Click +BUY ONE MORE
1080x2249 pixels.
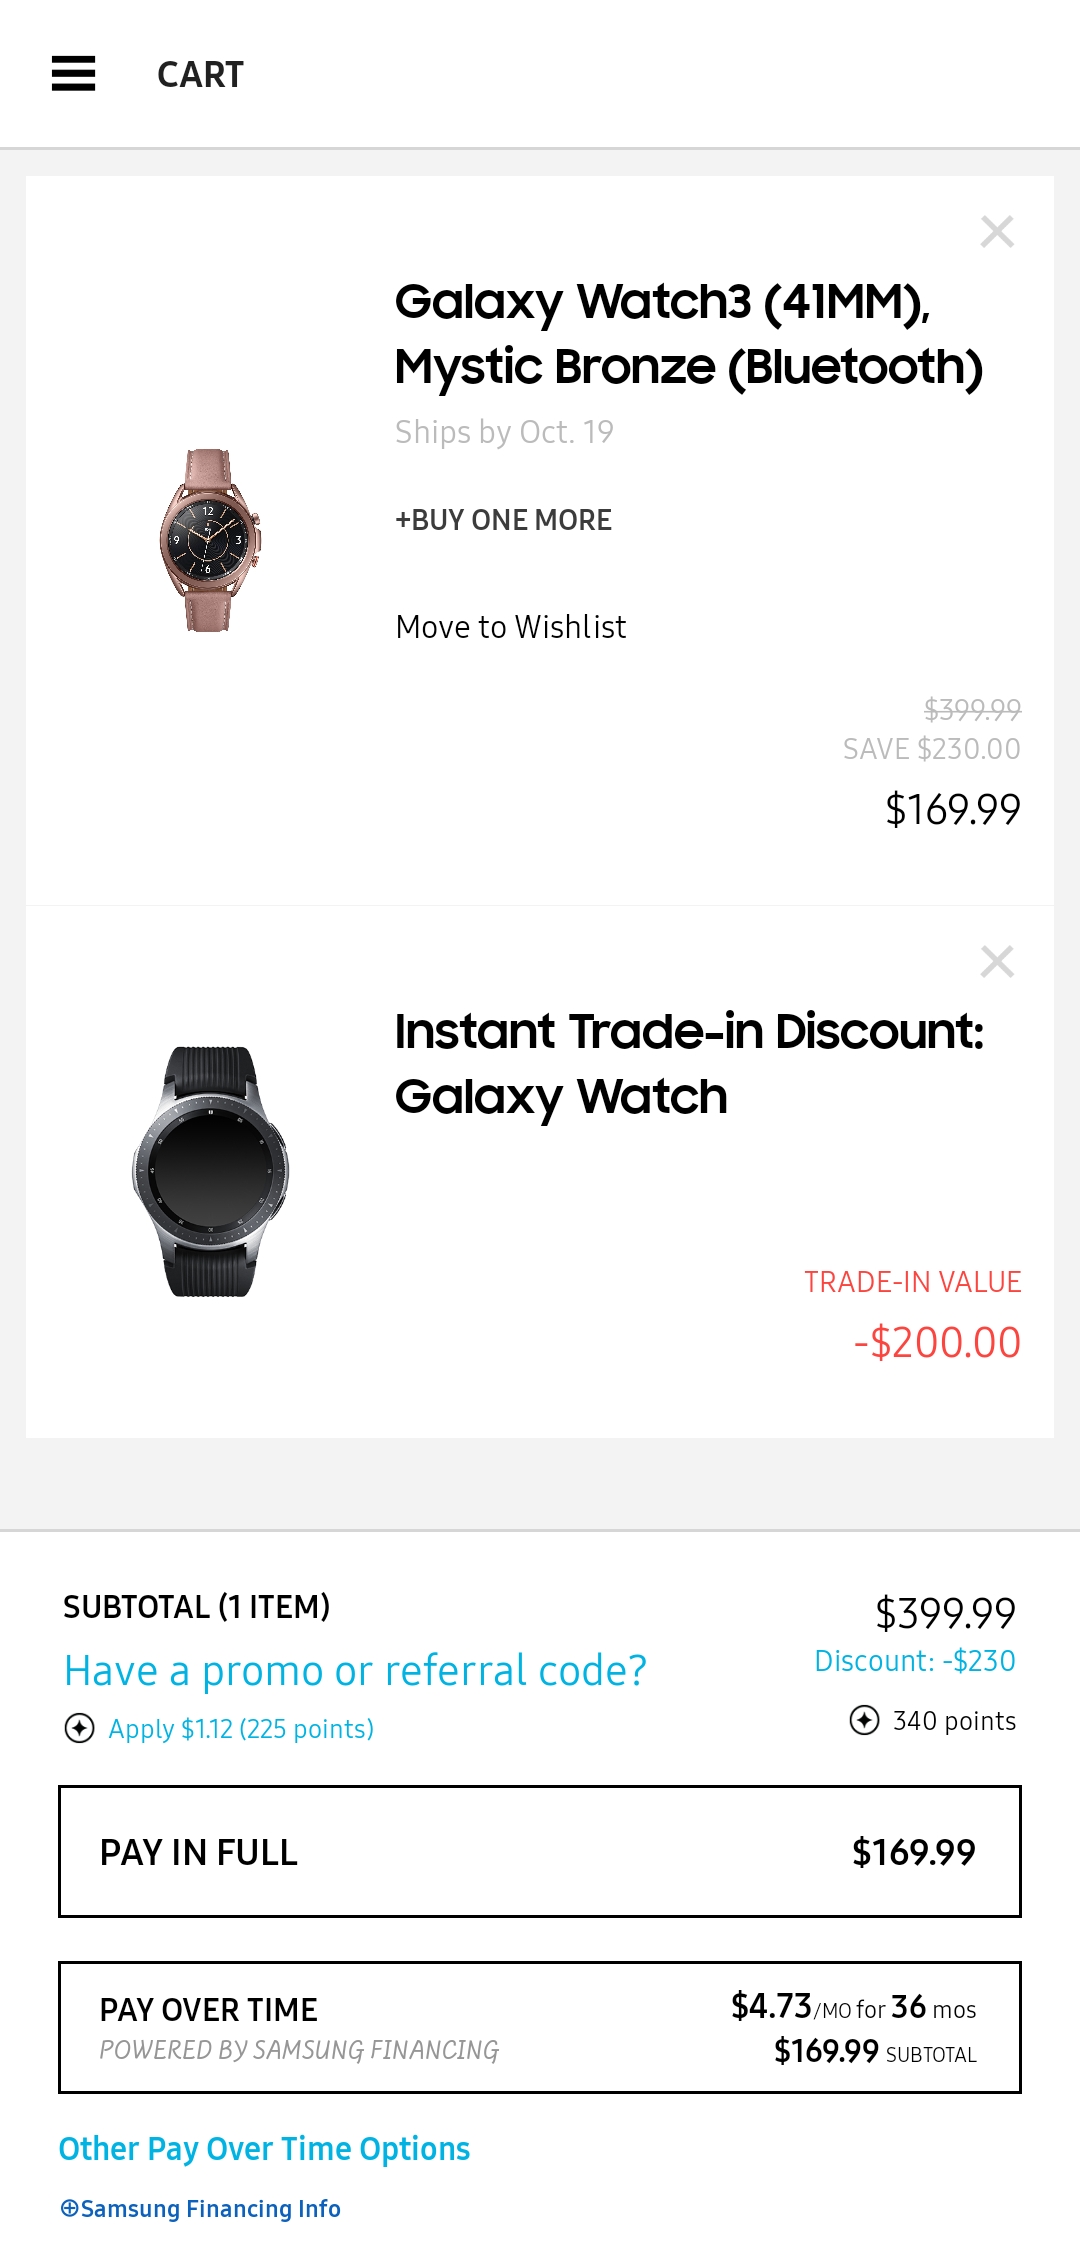click(503, 520)
